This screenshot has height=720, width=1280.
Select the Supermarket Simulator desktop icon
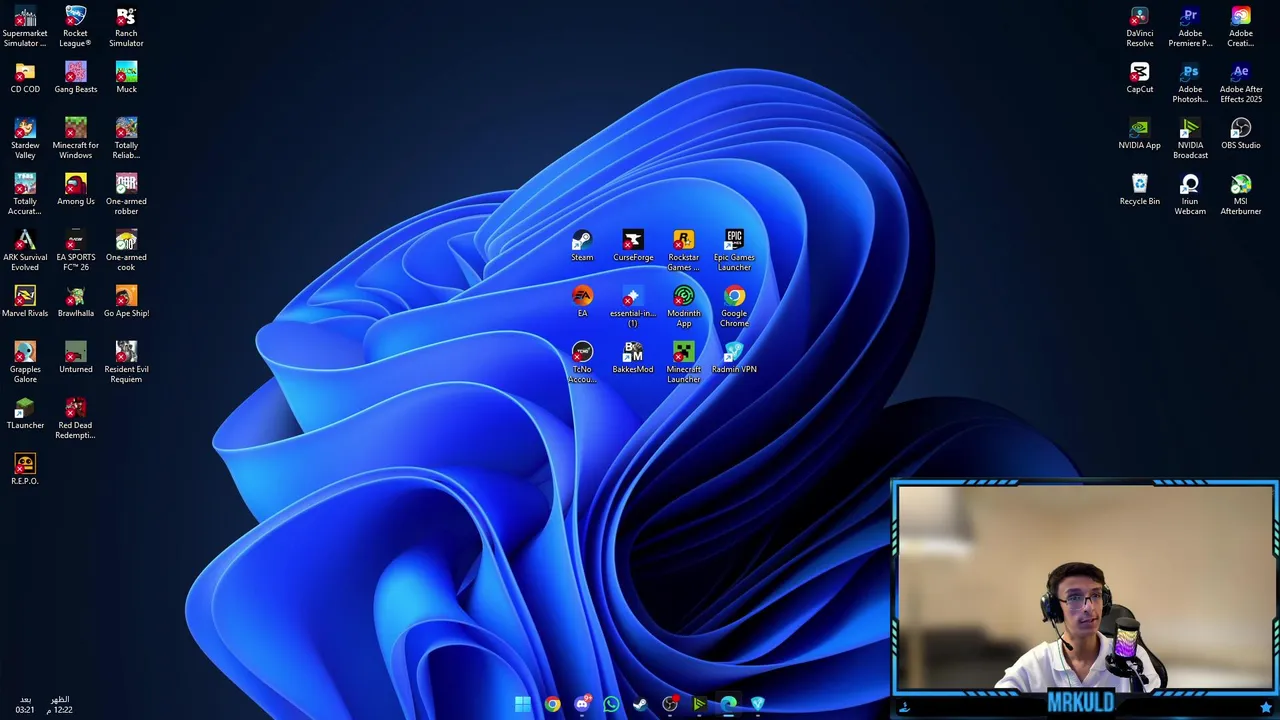[x=25, y=27]
